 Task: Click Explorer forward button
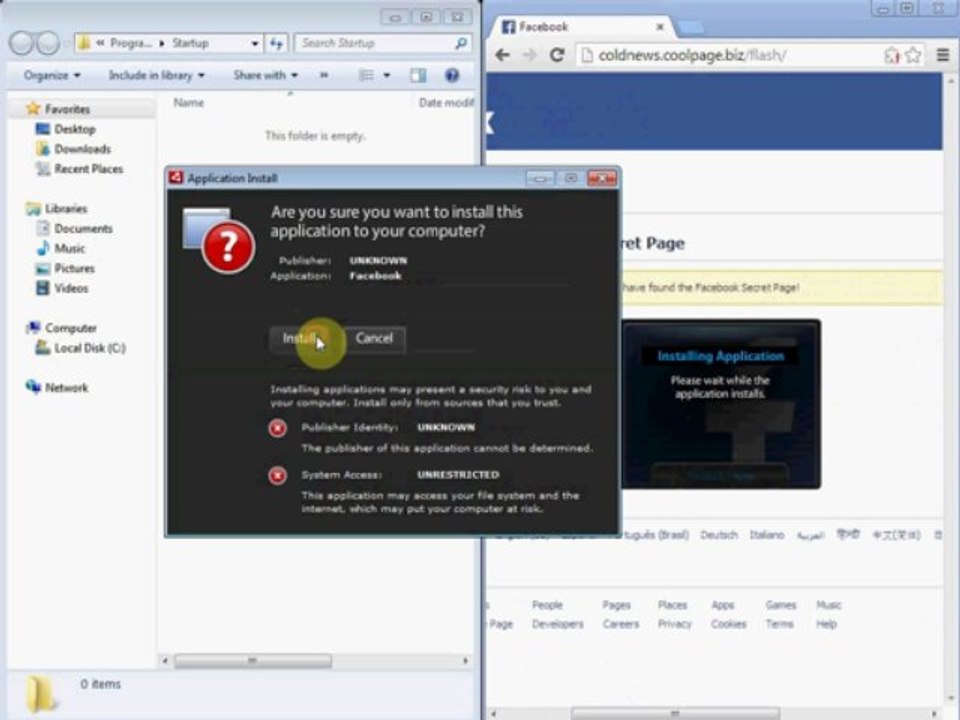pos(48,43)
